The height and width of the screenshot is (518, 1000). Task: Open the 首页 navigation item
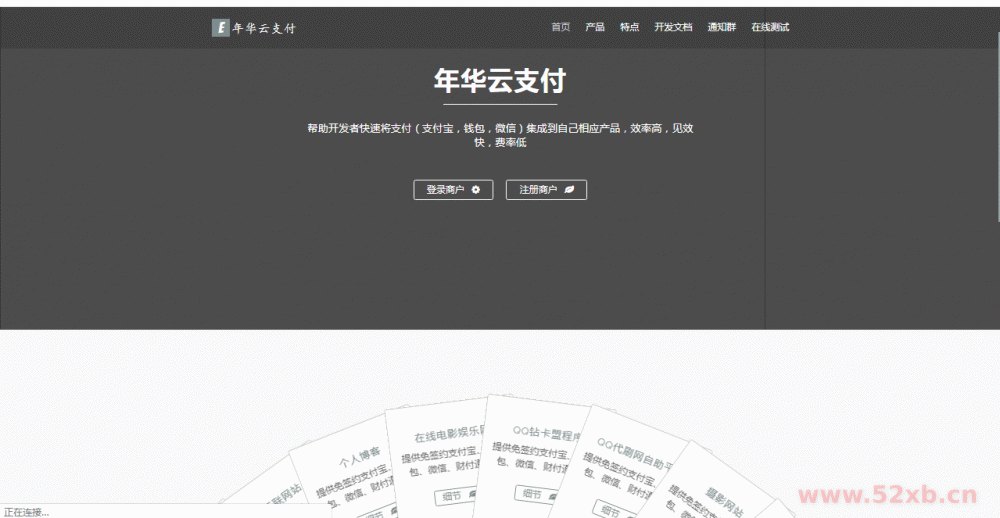[x=561, y=27]
